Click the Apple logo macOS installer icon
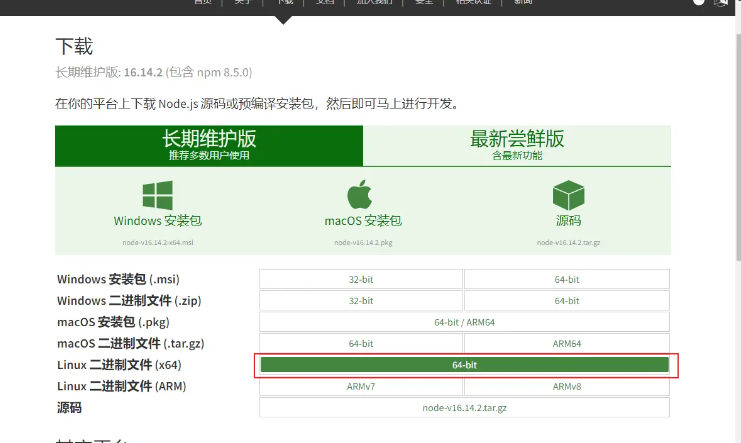This screenshot has width=741, height=443. coord(360,194)
